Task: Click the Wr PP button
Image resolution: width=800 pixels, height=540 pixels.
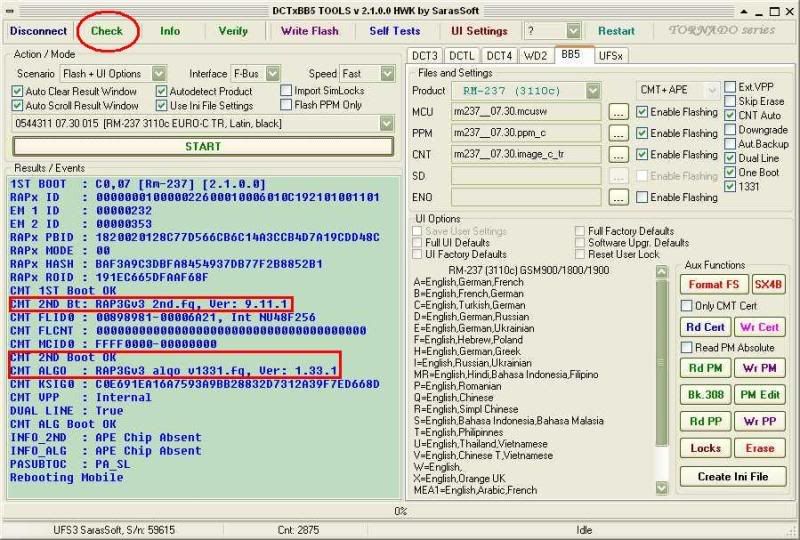Action: (x=760, y=422)
